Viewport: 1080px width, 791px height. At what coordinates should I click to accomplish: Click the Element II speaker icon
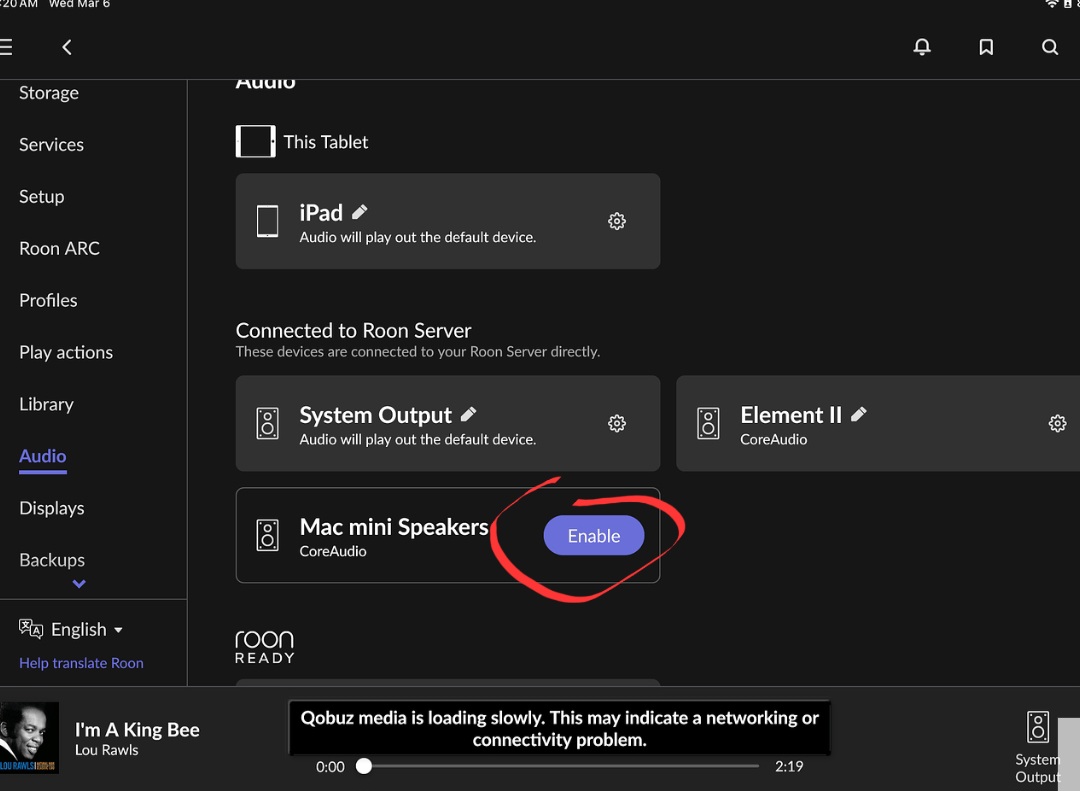click(x=708, y=423)
